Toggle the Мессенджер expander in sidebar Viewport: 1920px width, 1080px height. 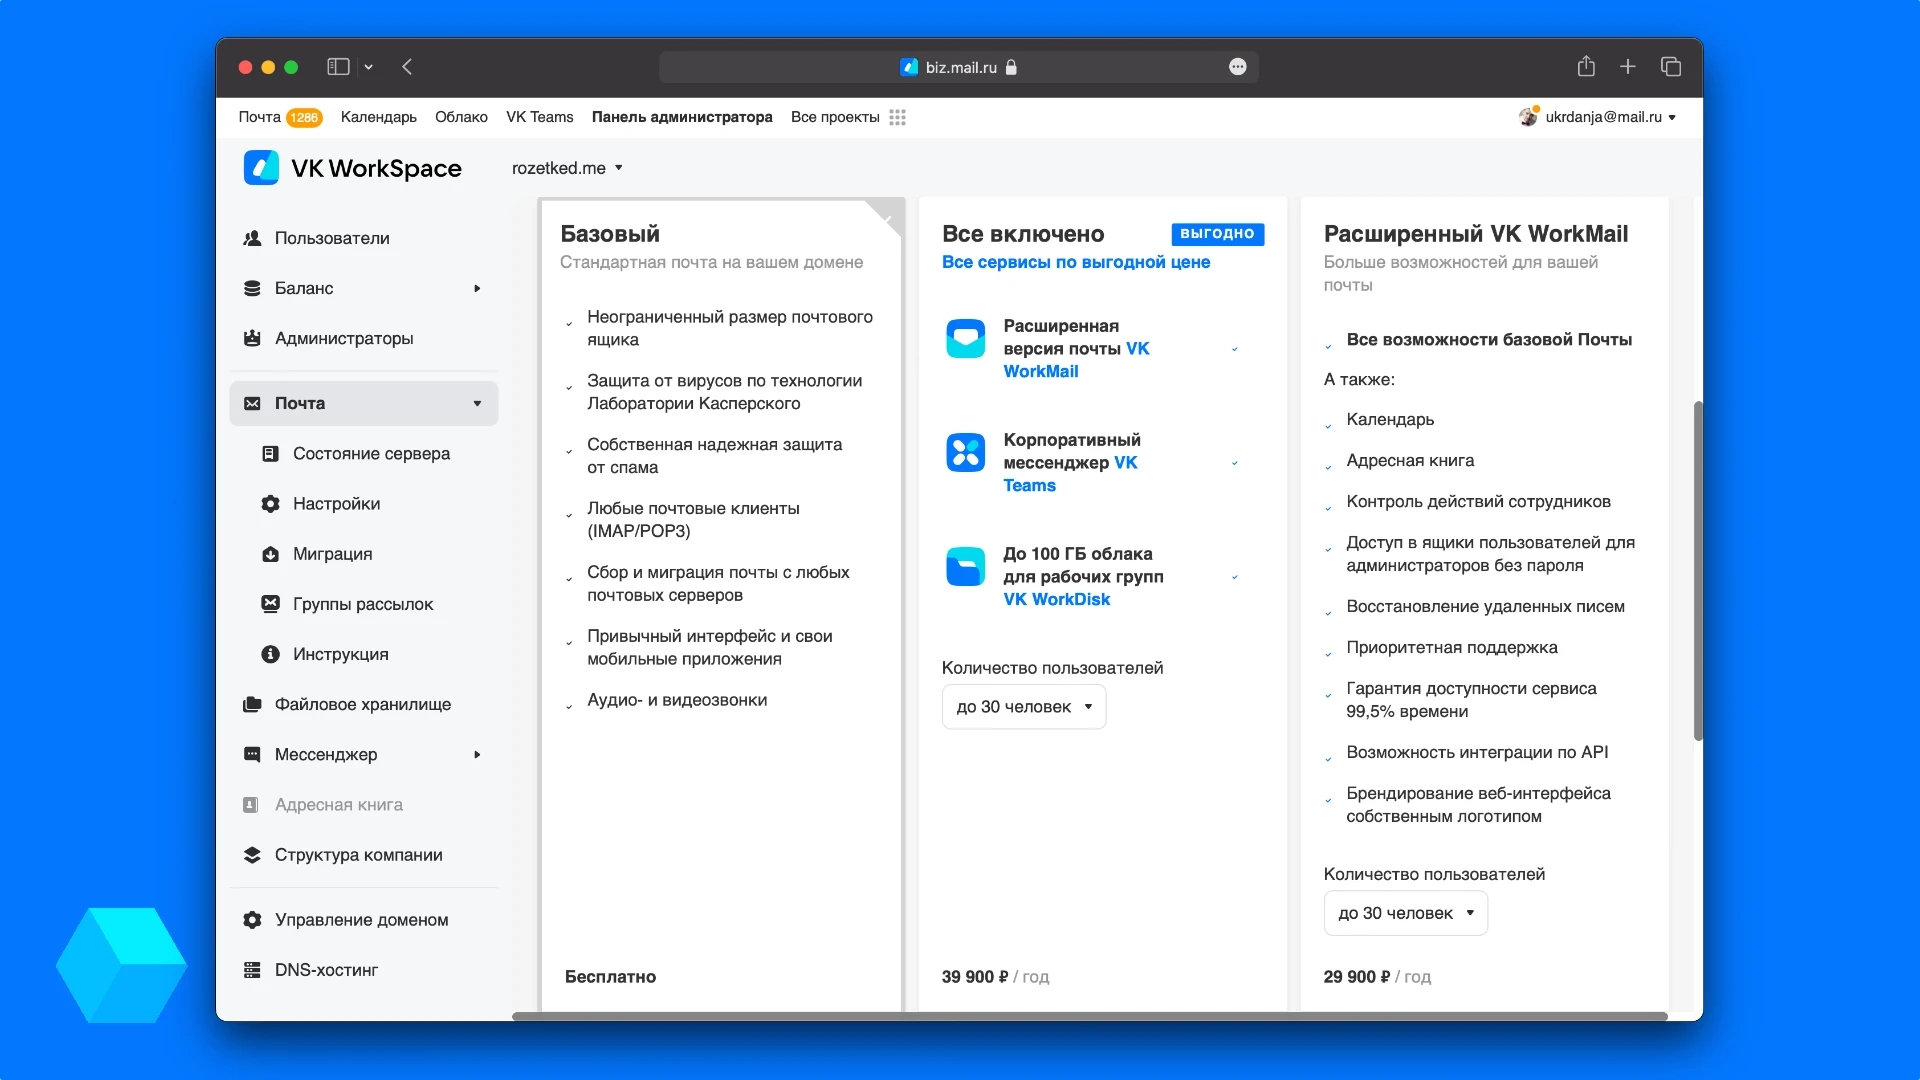[476, 754]
